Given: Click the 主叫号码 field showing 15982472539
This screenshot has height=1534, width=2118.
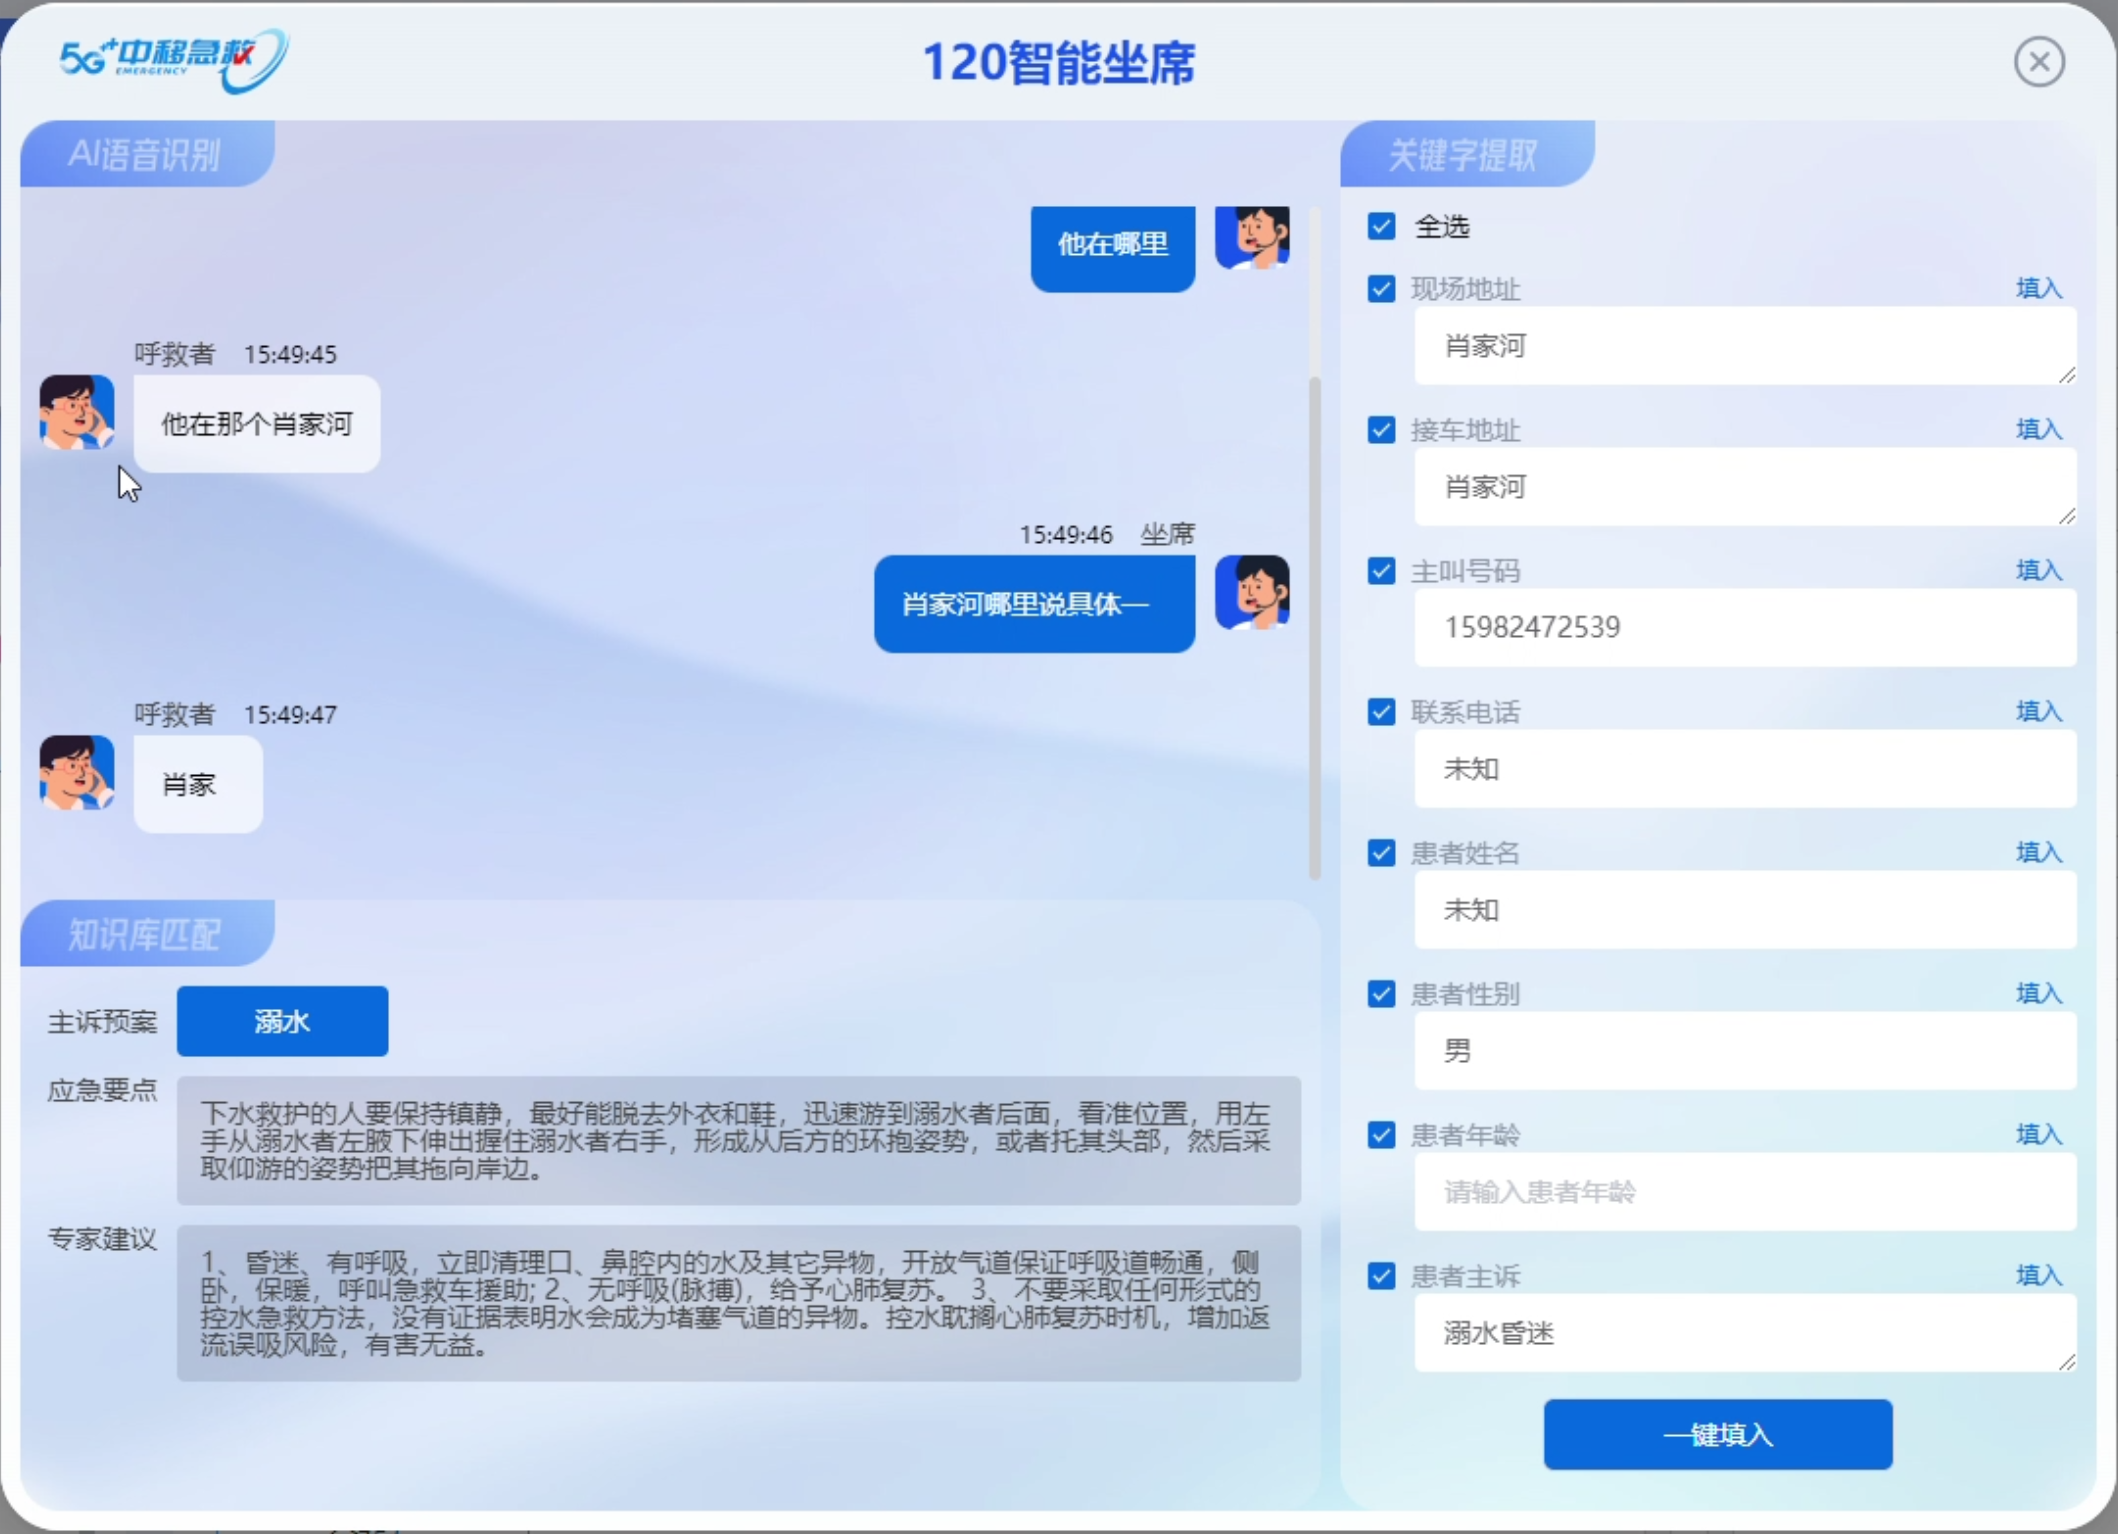Looking at the screenshot, I should click(1745, 628).
